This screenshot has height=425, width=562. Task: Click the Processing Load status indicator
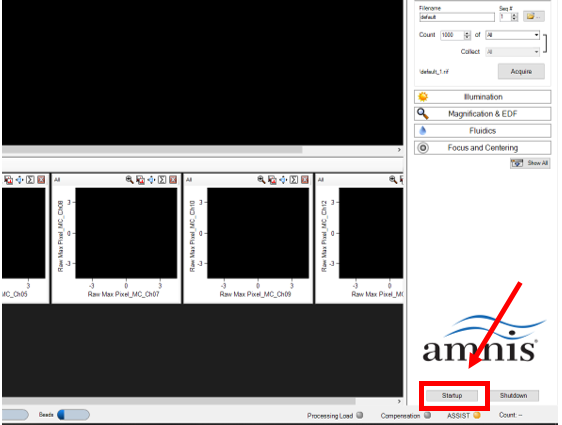pyautogui.click(x=359, y=415)
